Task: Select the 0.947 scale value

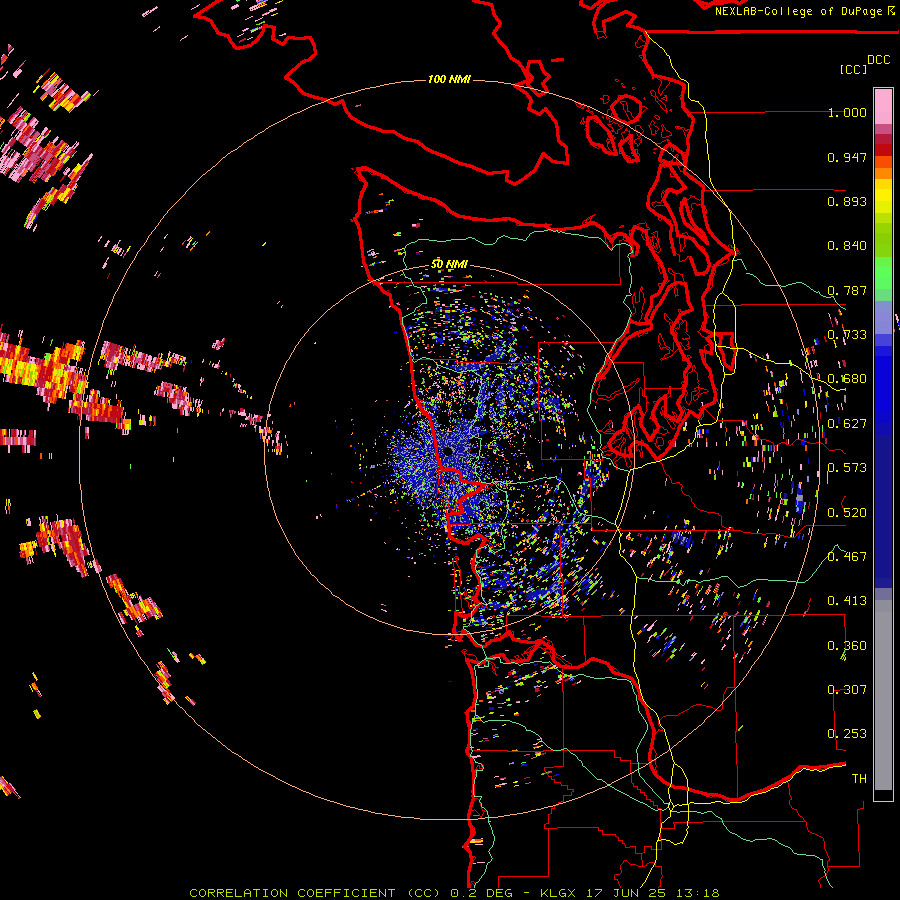Action: 847,157
